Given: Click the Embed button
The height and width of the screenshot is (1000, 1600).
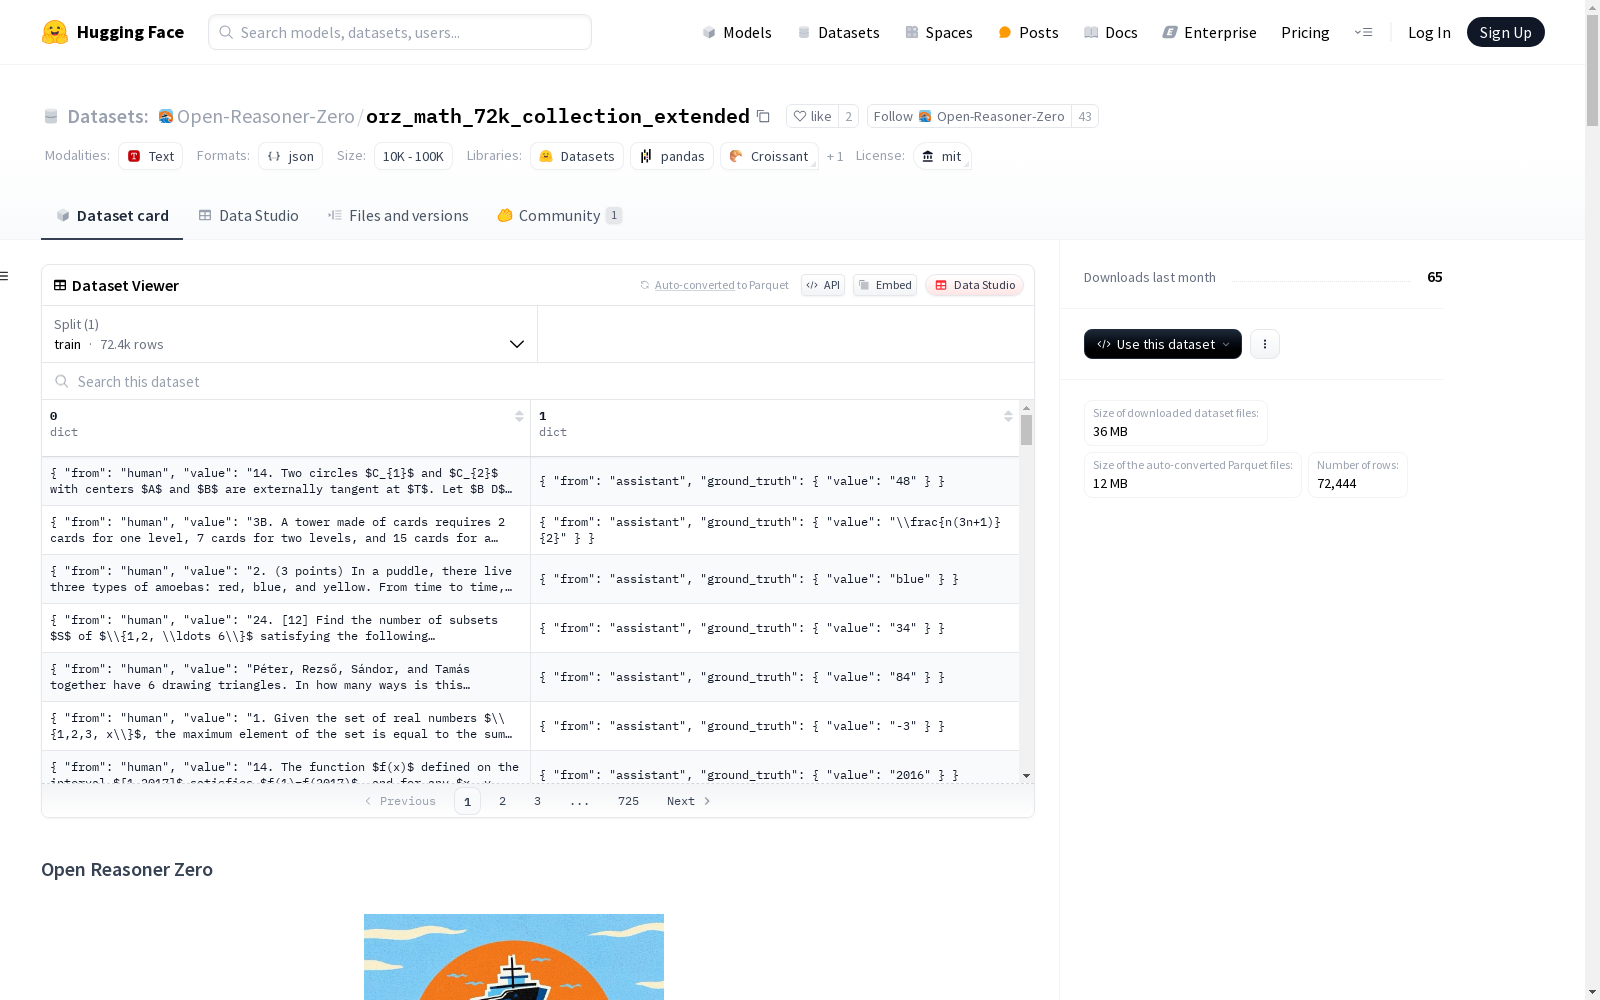Looking at the screenshot, I should (x=885, y=285).
